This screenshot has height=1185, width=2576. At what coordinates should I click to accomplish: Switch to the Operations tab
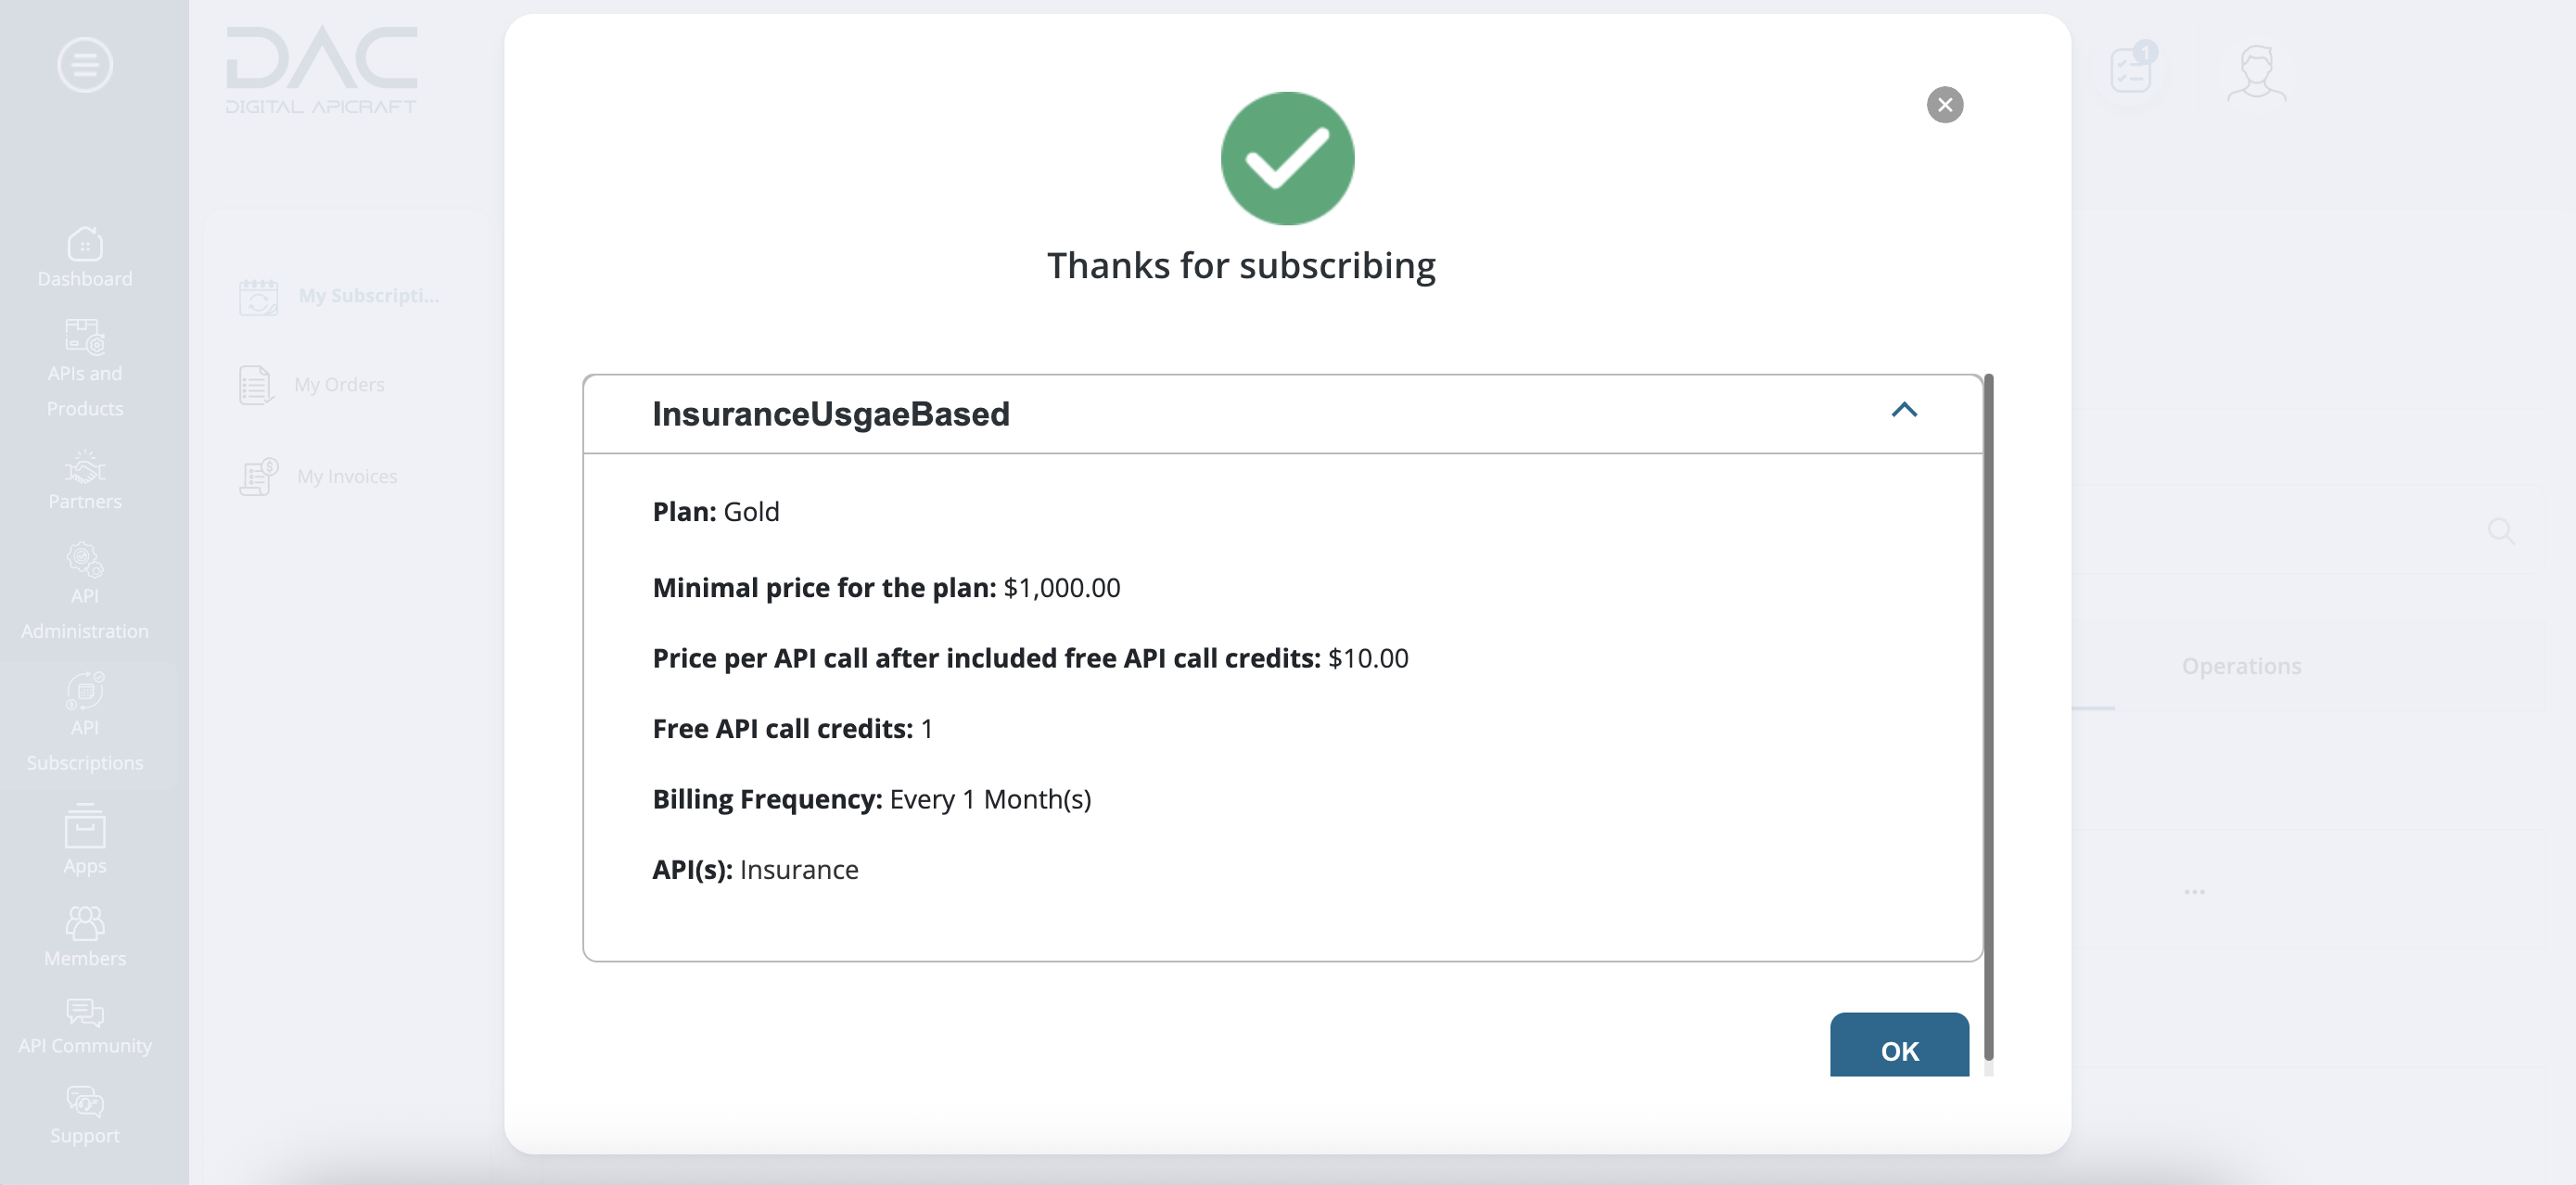[2241, 666]
